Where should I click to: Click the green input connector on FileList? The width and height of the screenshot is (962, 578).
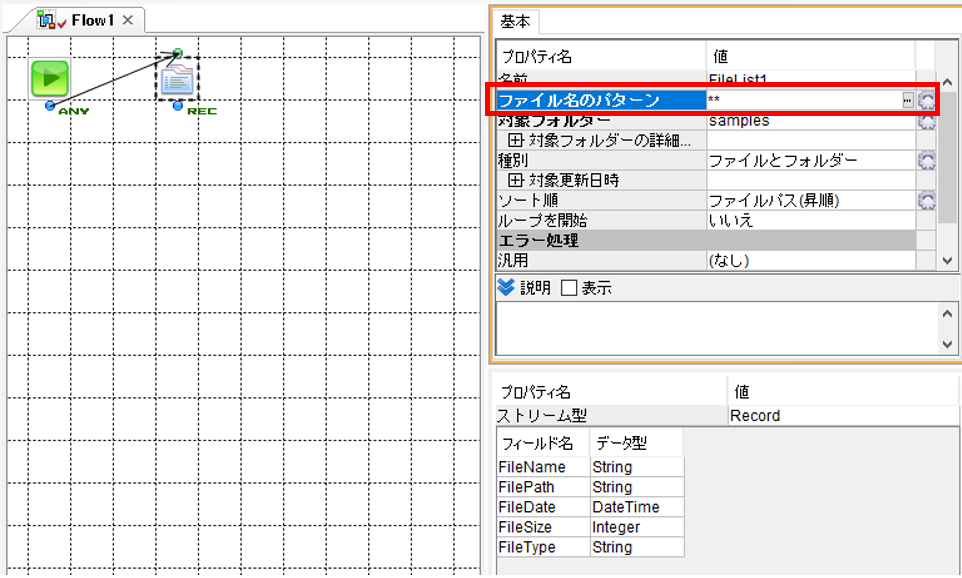(177, 53)
